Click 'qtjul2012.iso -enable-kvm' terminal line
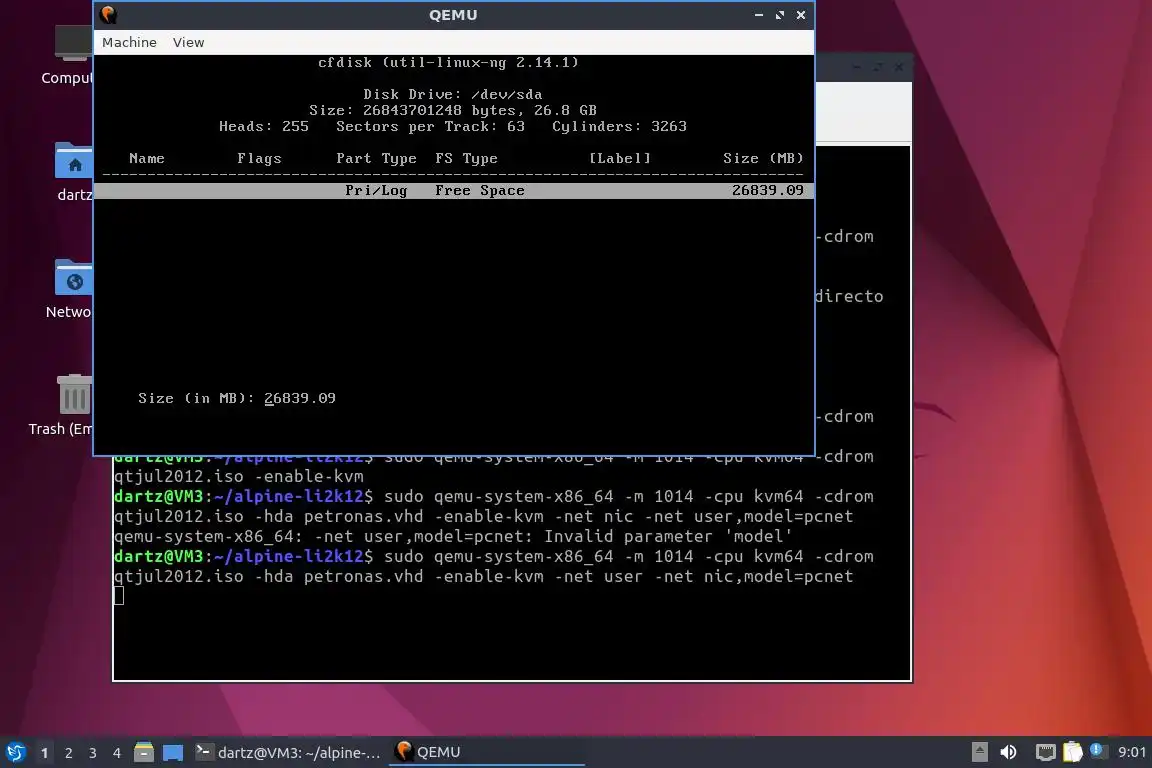Viewport: 1152px width, 768px height. (239, 476)
